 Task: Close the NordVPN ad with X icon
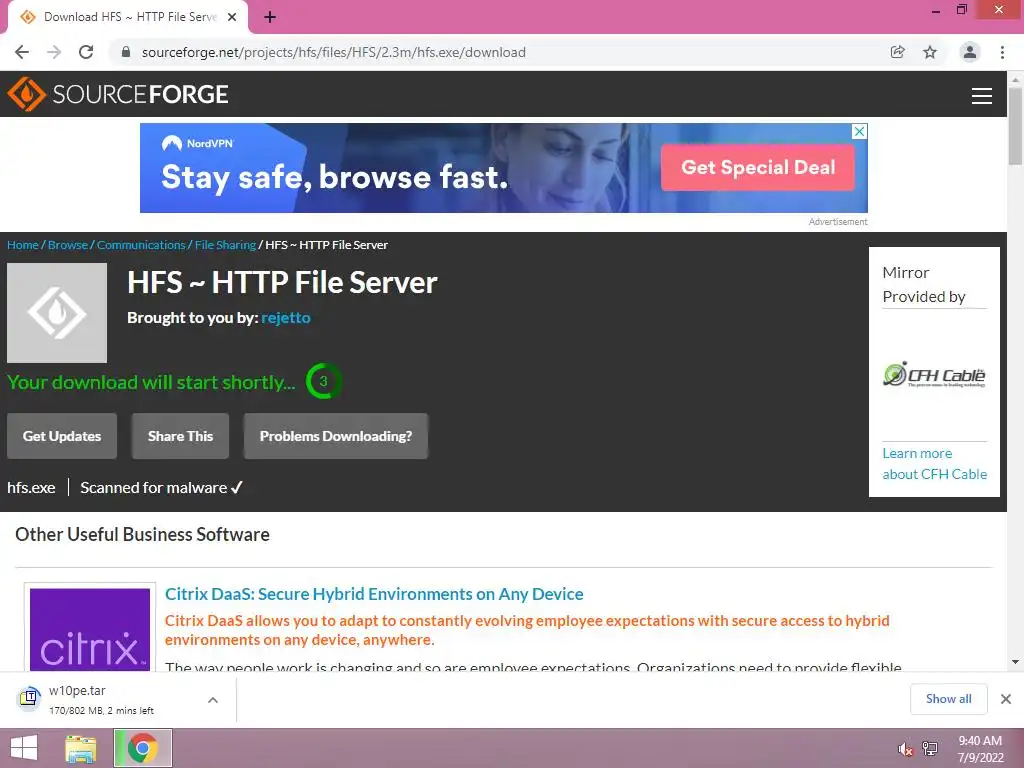(x=860, y=131)
